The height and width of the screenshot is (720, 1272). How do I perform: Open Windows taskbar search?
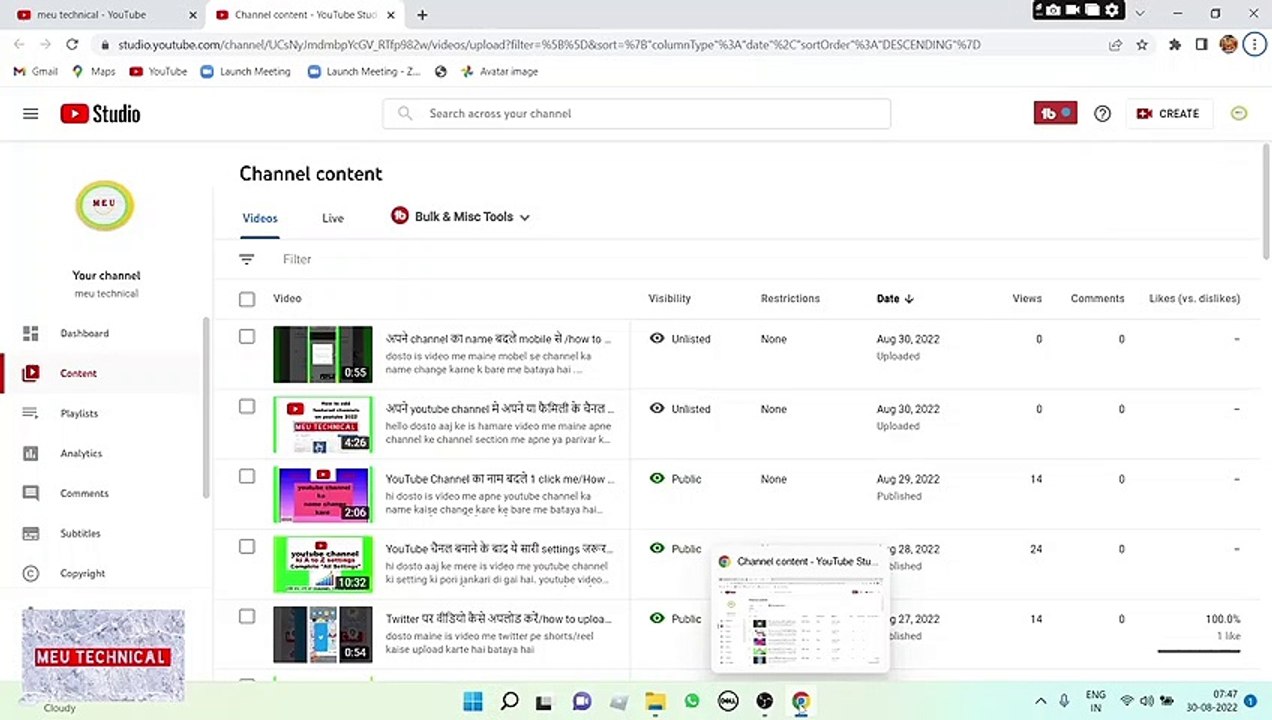[509, 701]
